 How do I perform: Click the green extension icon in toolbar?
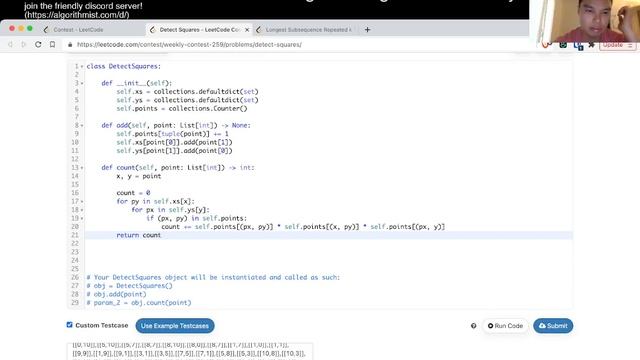(563, 45)
